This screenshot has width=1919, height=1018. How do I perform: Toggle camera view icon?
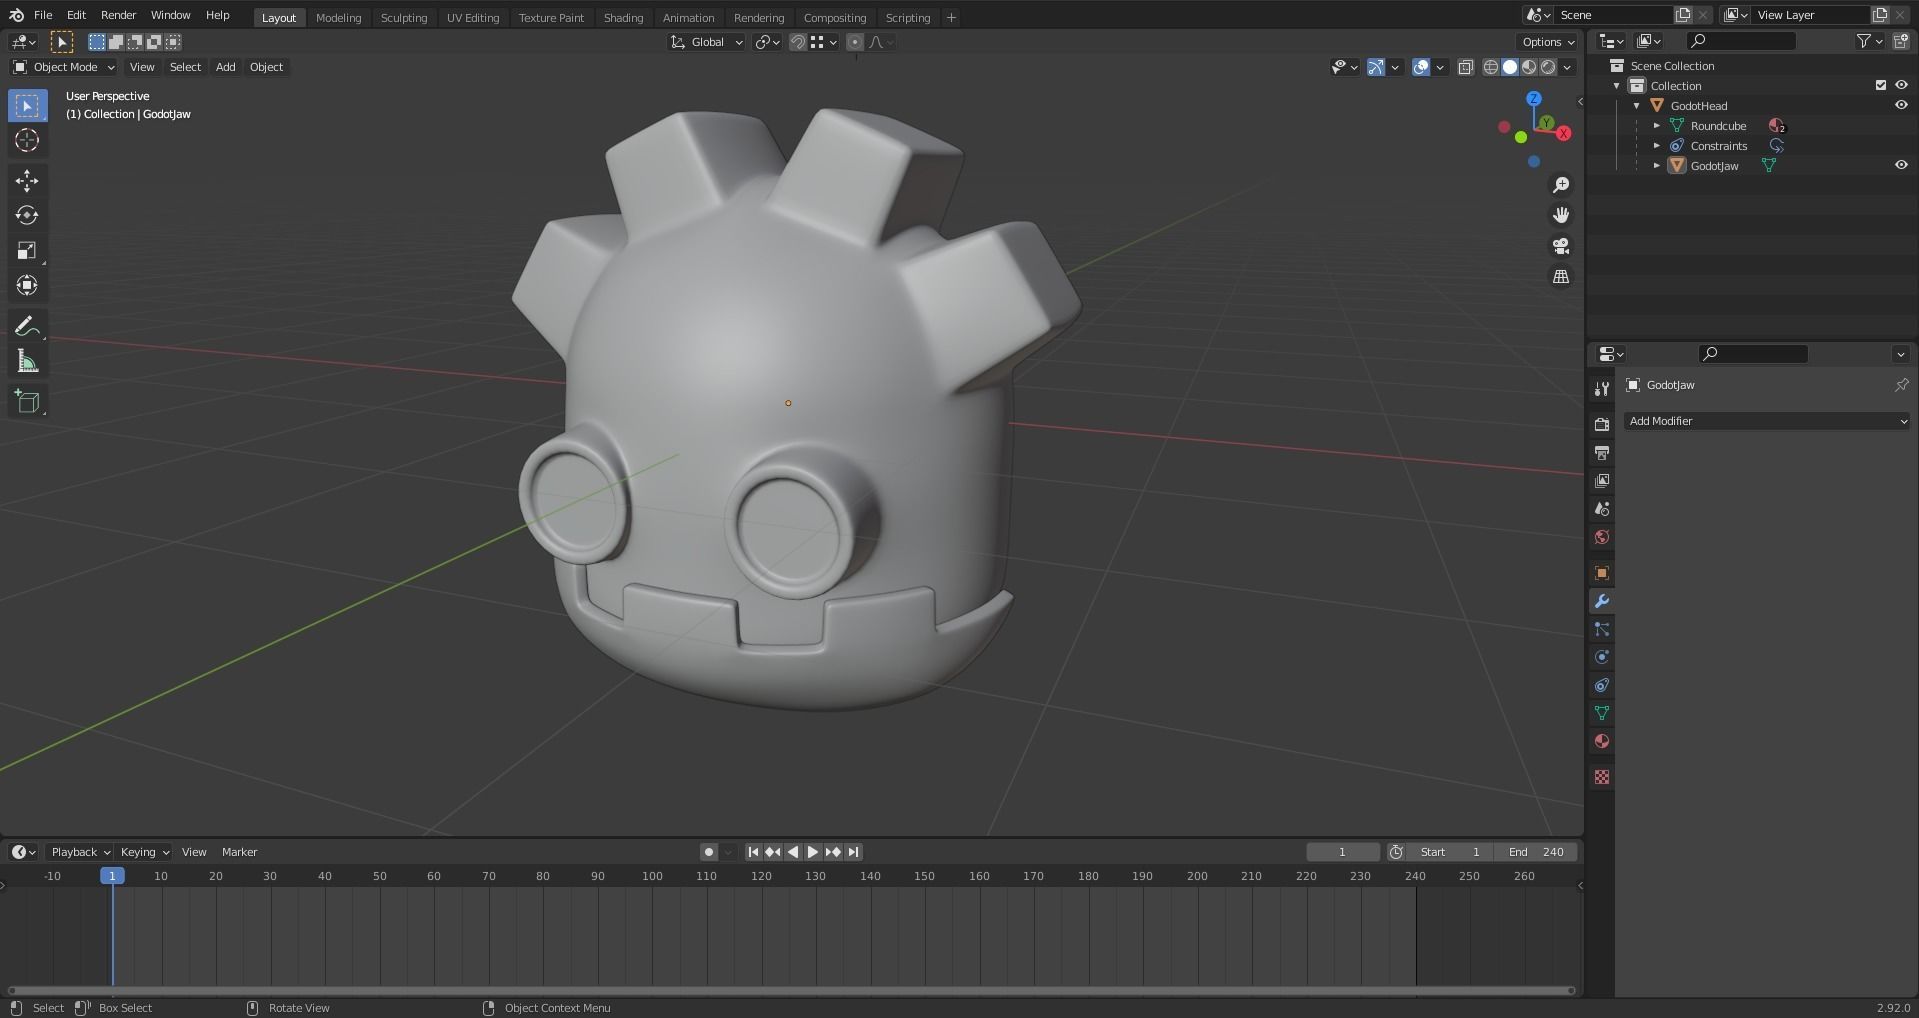point(1561,246)
